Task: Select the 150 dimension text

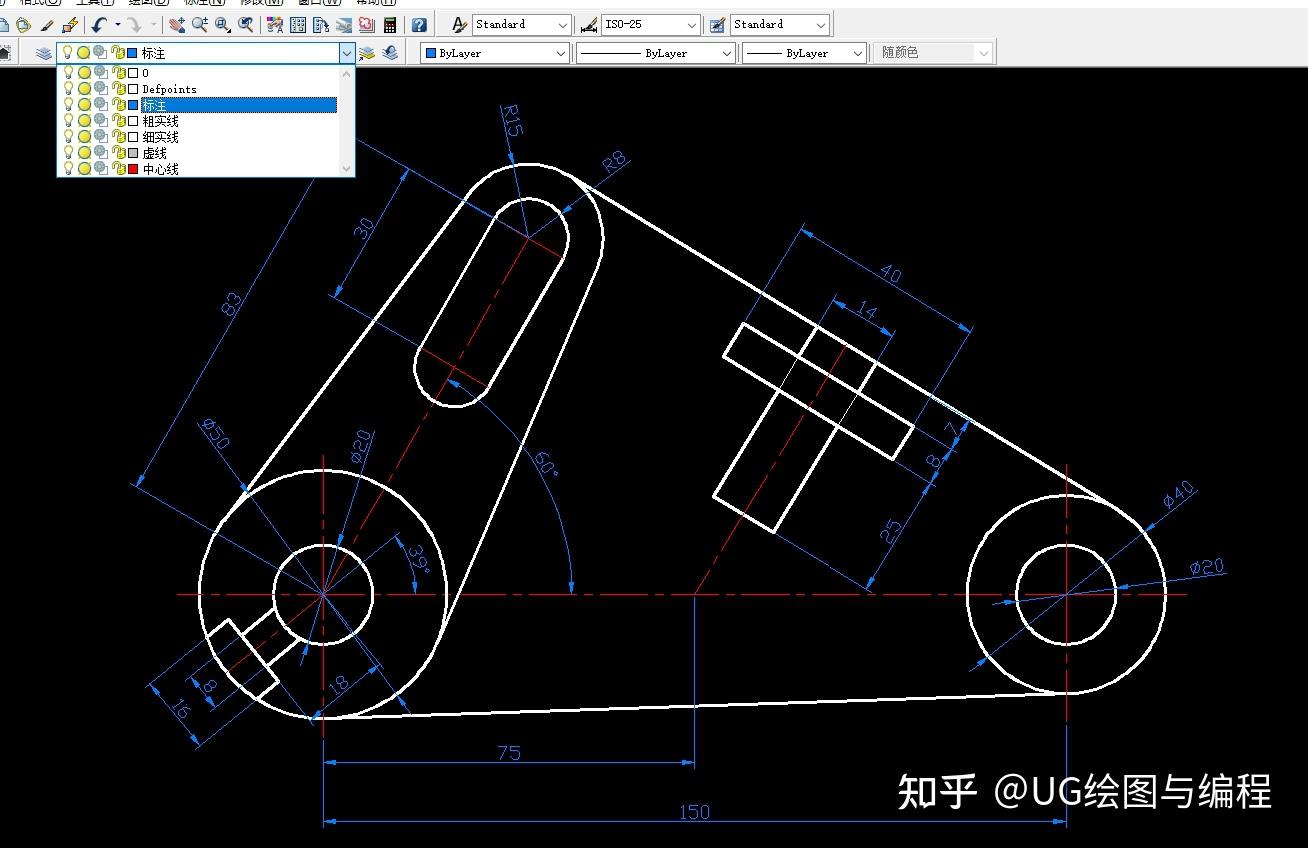Action: click(694, 811)
